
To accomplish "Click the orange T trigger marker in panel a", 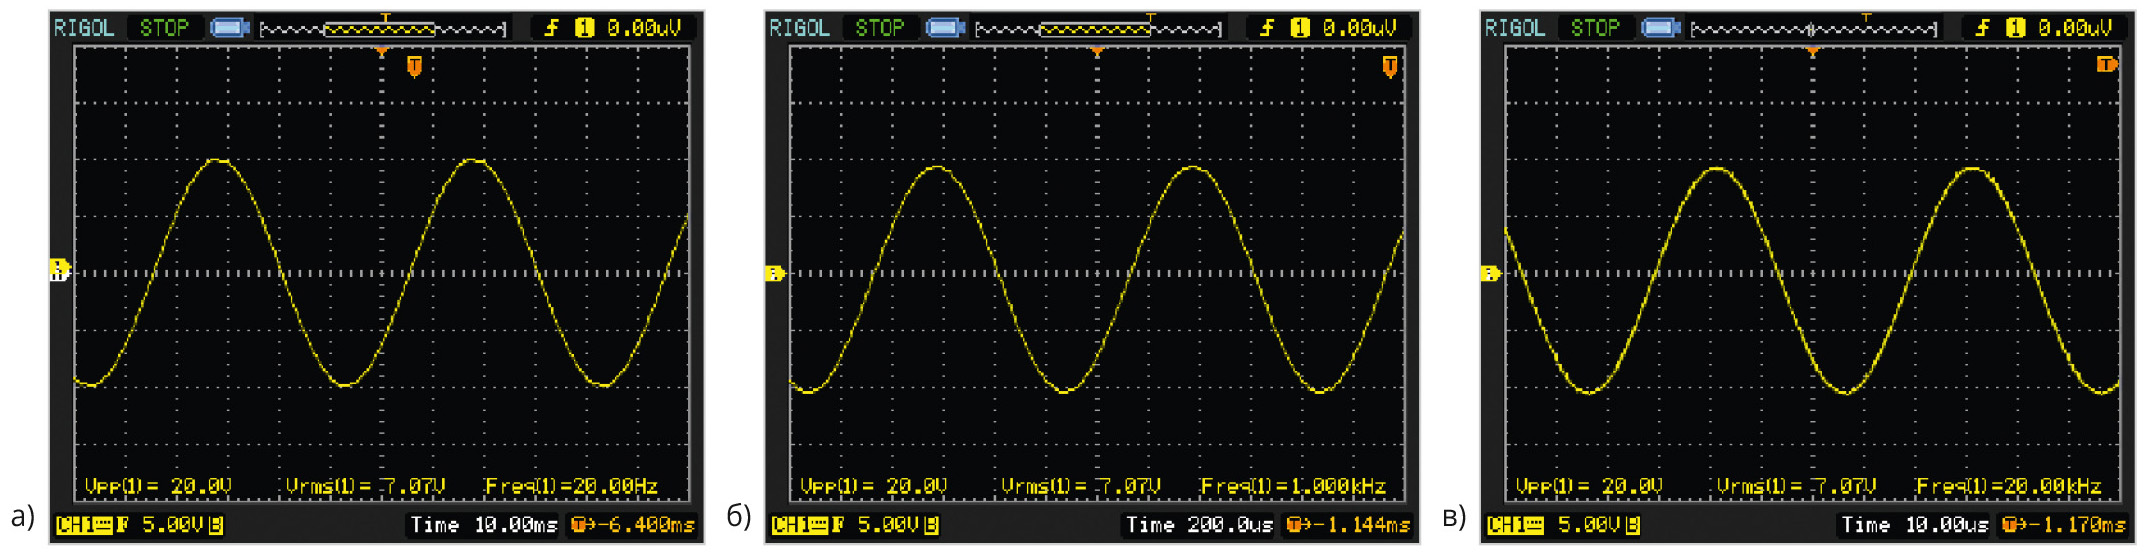I will click(414, 66).
